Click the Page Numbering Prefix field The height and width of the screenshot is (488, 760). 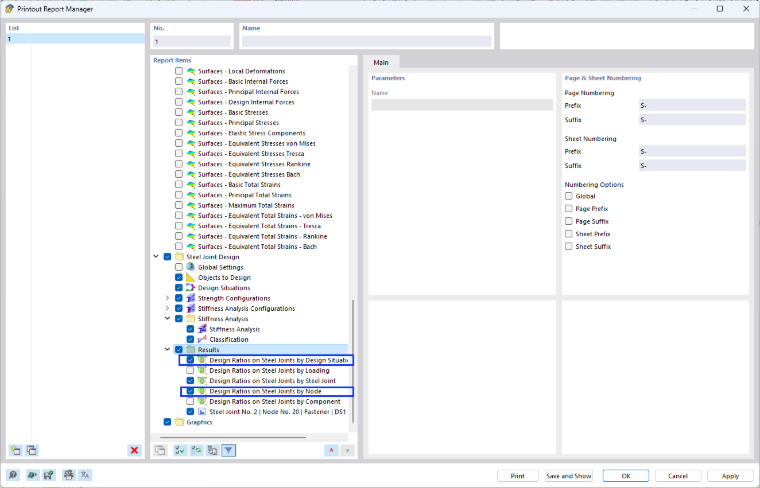click(692, 105)
